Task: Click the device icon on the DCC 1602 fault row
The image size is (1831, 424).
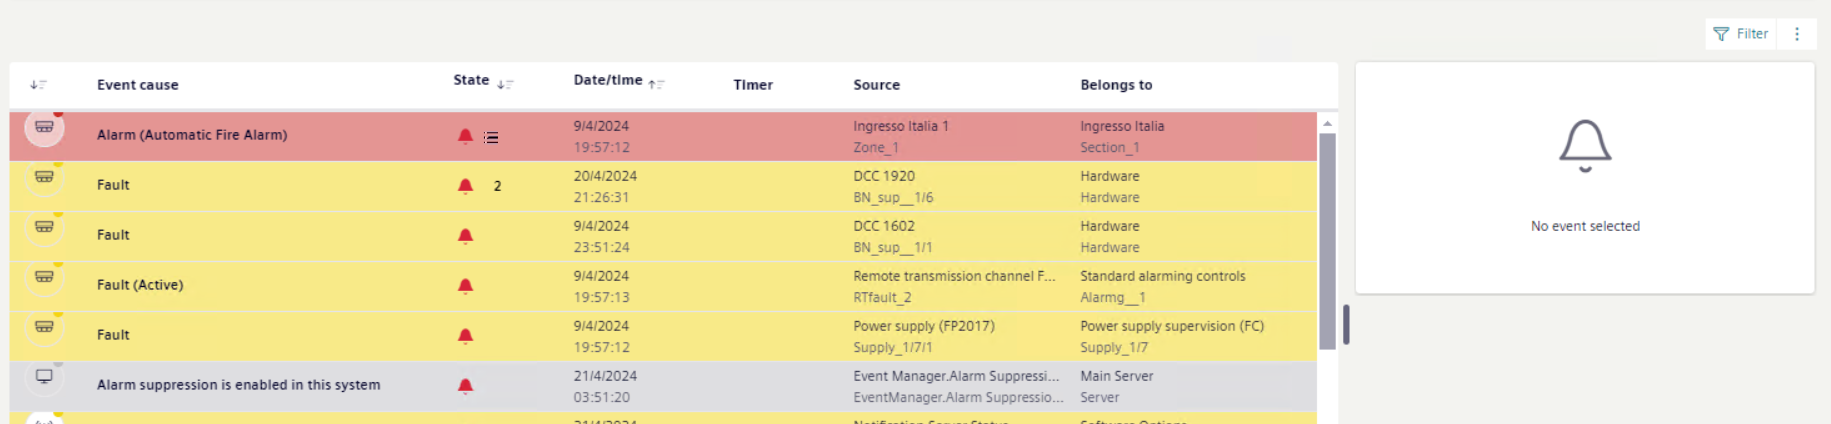Action: click(44, 227)
